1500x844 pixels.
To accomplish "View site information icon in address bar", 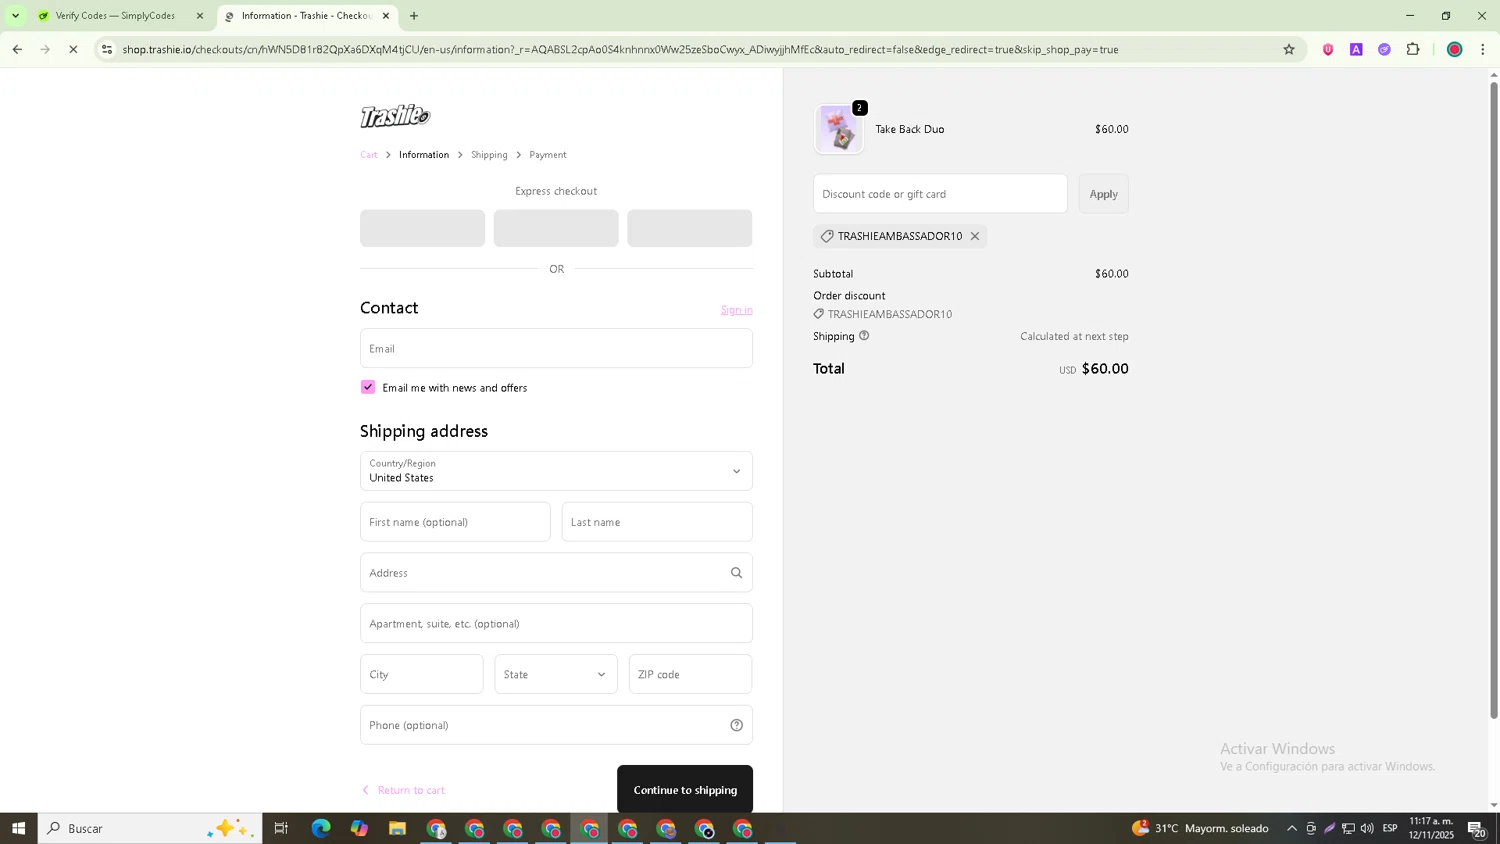I will (x=107, y=49).
